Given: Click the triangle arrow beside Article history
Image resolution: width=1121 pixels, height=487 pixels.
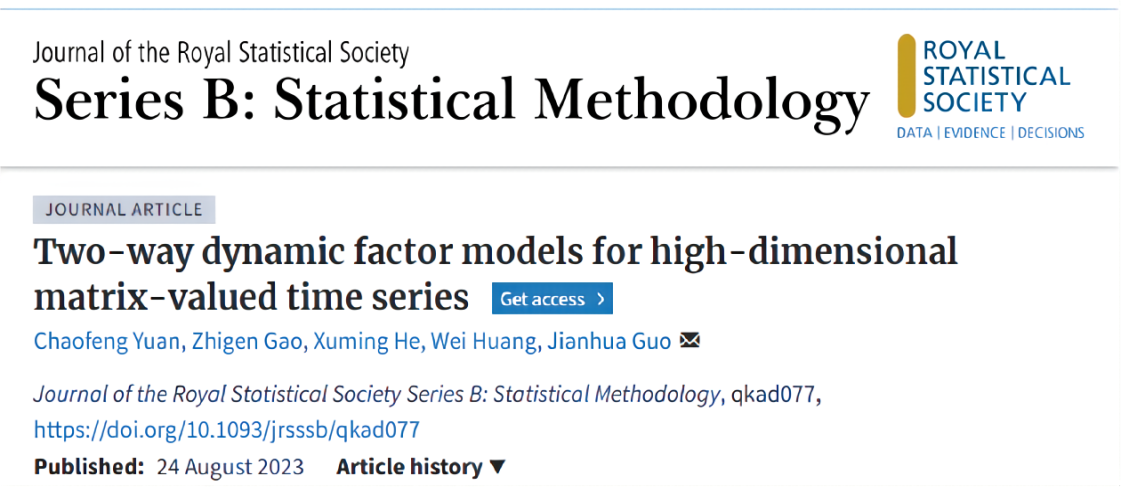Looking at the screenshot, I should (497, 468).
